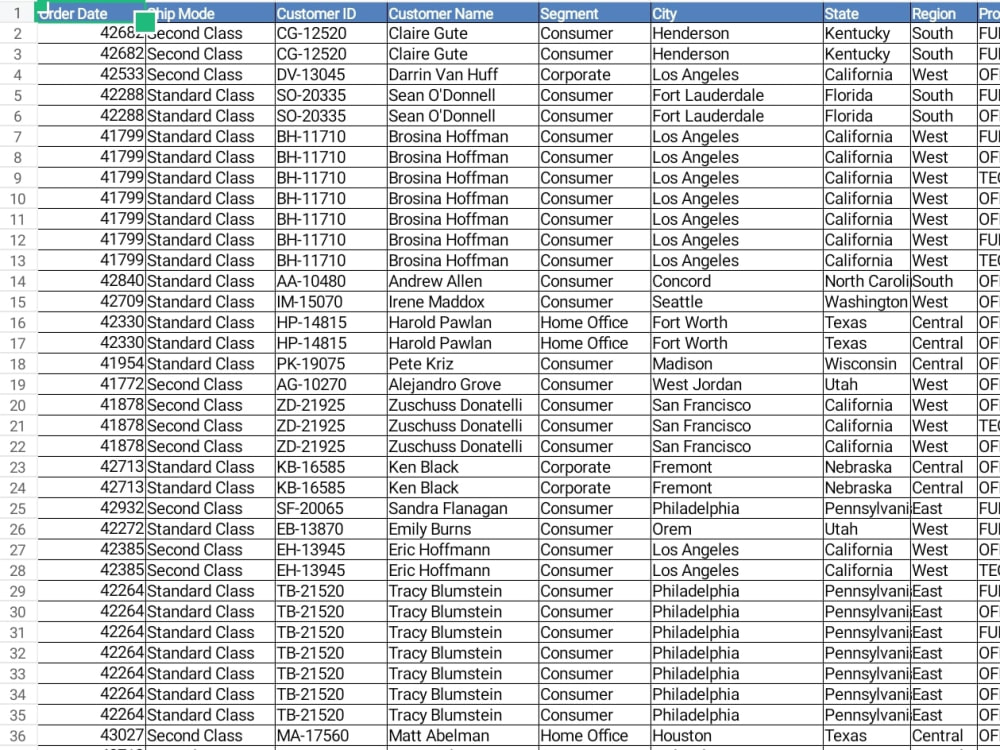The image size is (1000, 750).
Task: Click Sandra Flanagan name cell
Action: pyautogui.click(x=462, y=508)
